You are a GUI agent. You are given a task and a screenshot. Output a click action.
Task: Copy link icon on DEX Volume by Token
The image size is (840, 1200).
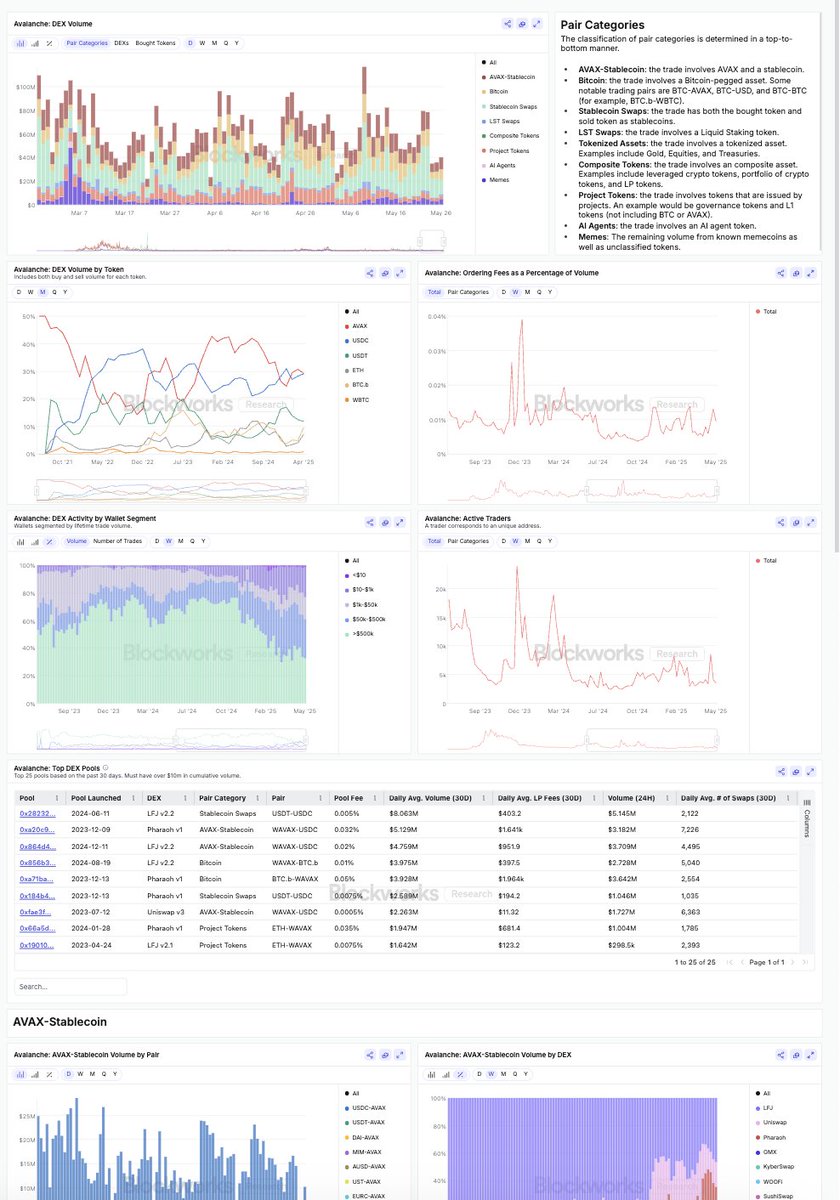point(385,272)
